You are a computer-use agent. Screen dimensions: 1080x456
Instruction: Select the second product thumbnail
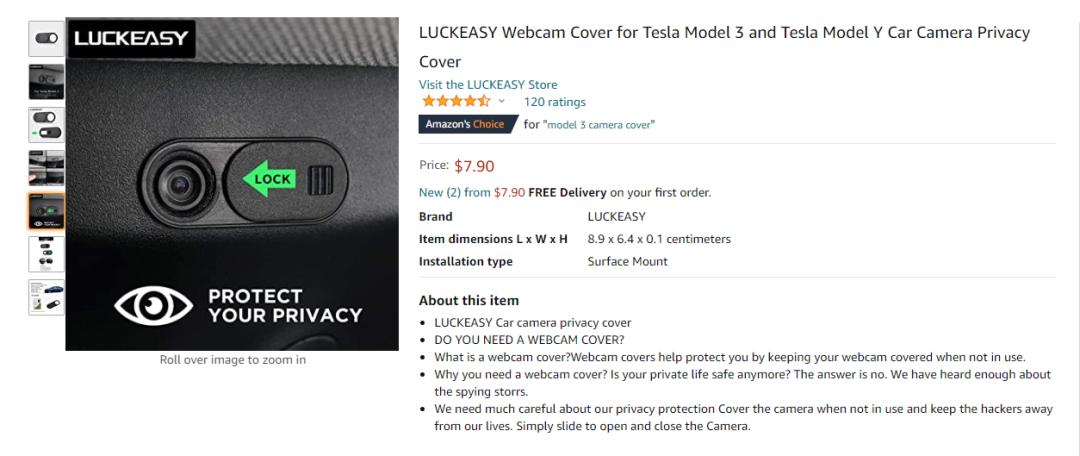coord(46,81)
